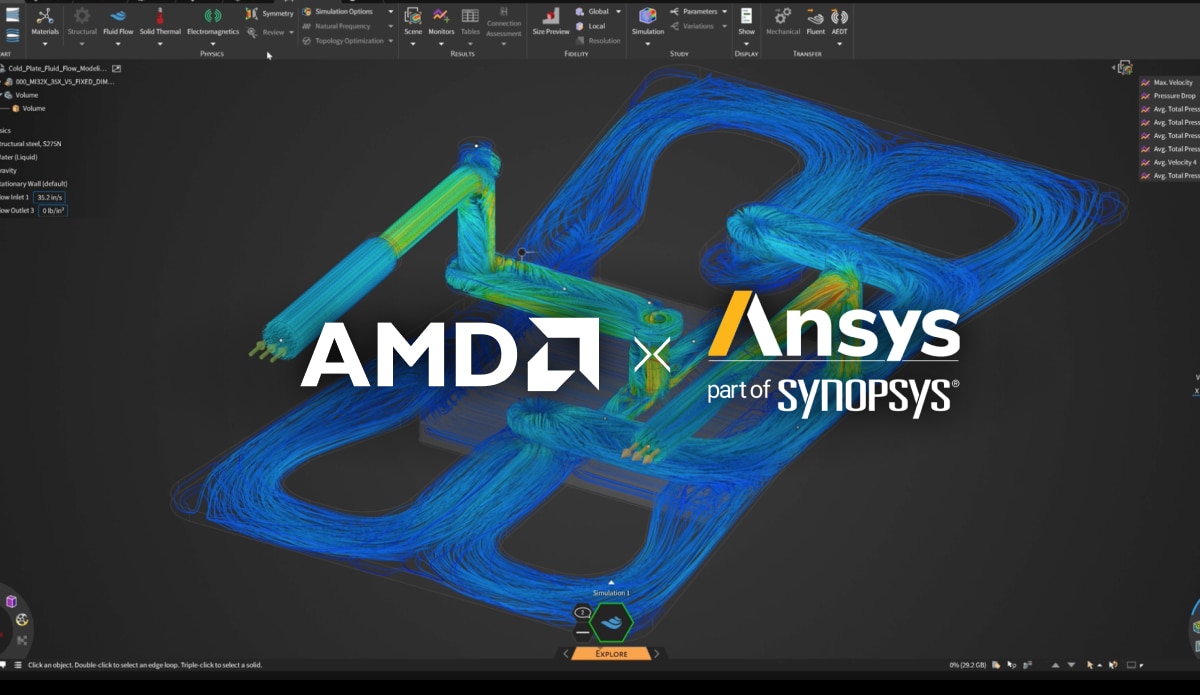Open the Parameters tool
The image size is (1200, 695).
click(x=694, y=11)
